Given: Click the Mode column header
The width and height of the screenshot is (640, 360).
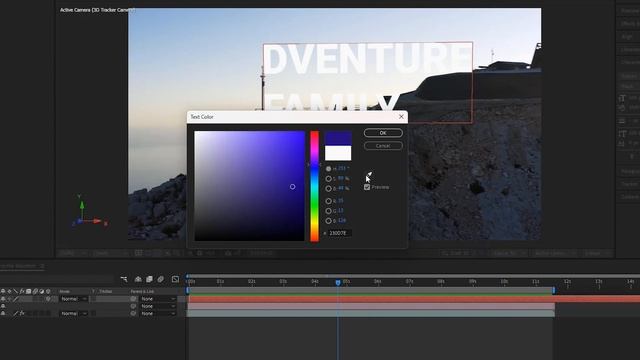Looking at the screenshot, I should 64,291.
